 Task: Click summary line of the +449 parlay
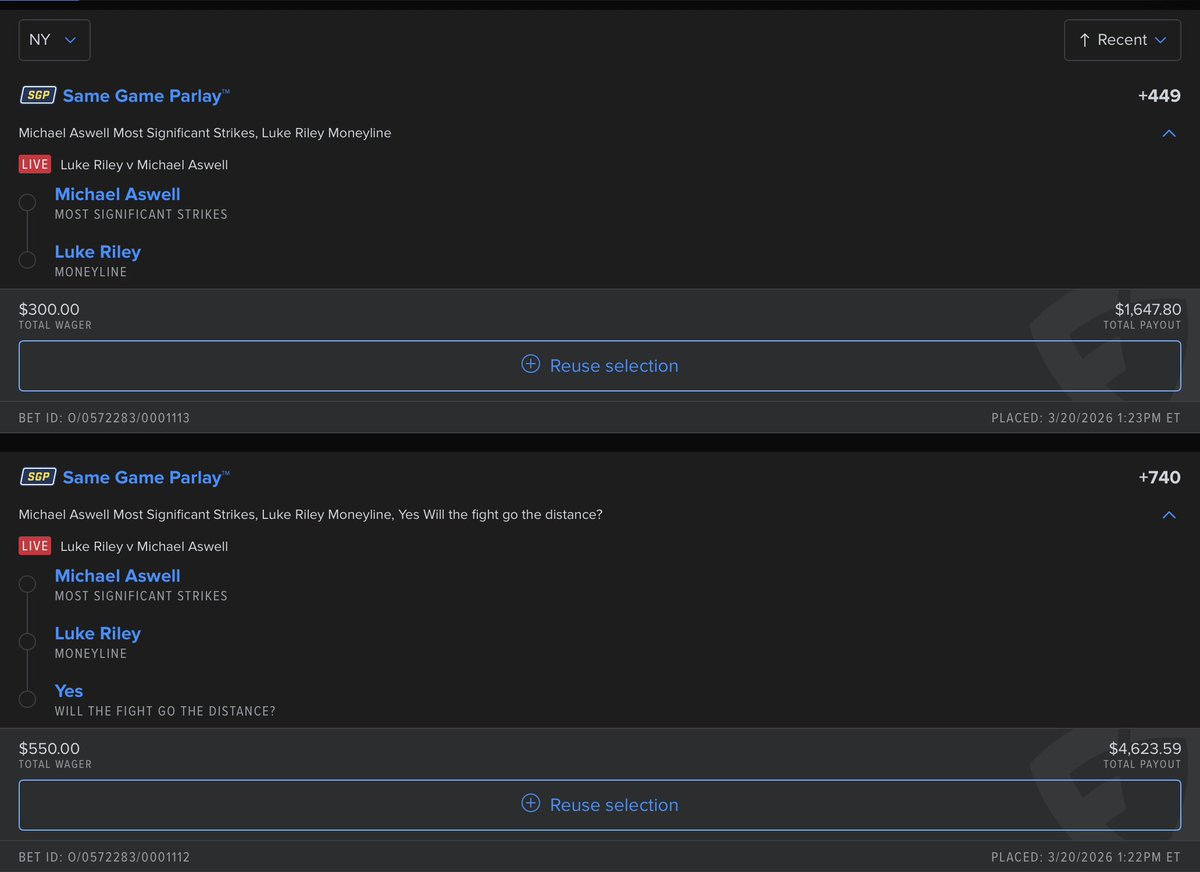(205, 133)
